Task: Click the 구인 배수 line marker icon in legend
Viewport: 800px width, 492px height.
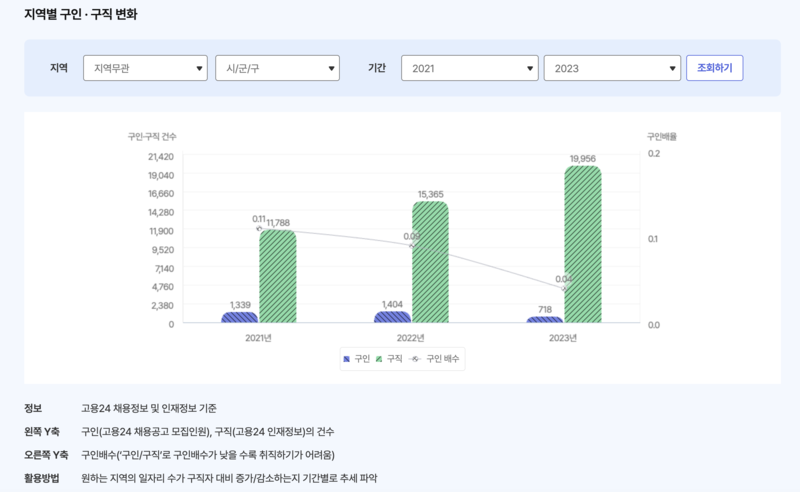Action: click(415, 359)
